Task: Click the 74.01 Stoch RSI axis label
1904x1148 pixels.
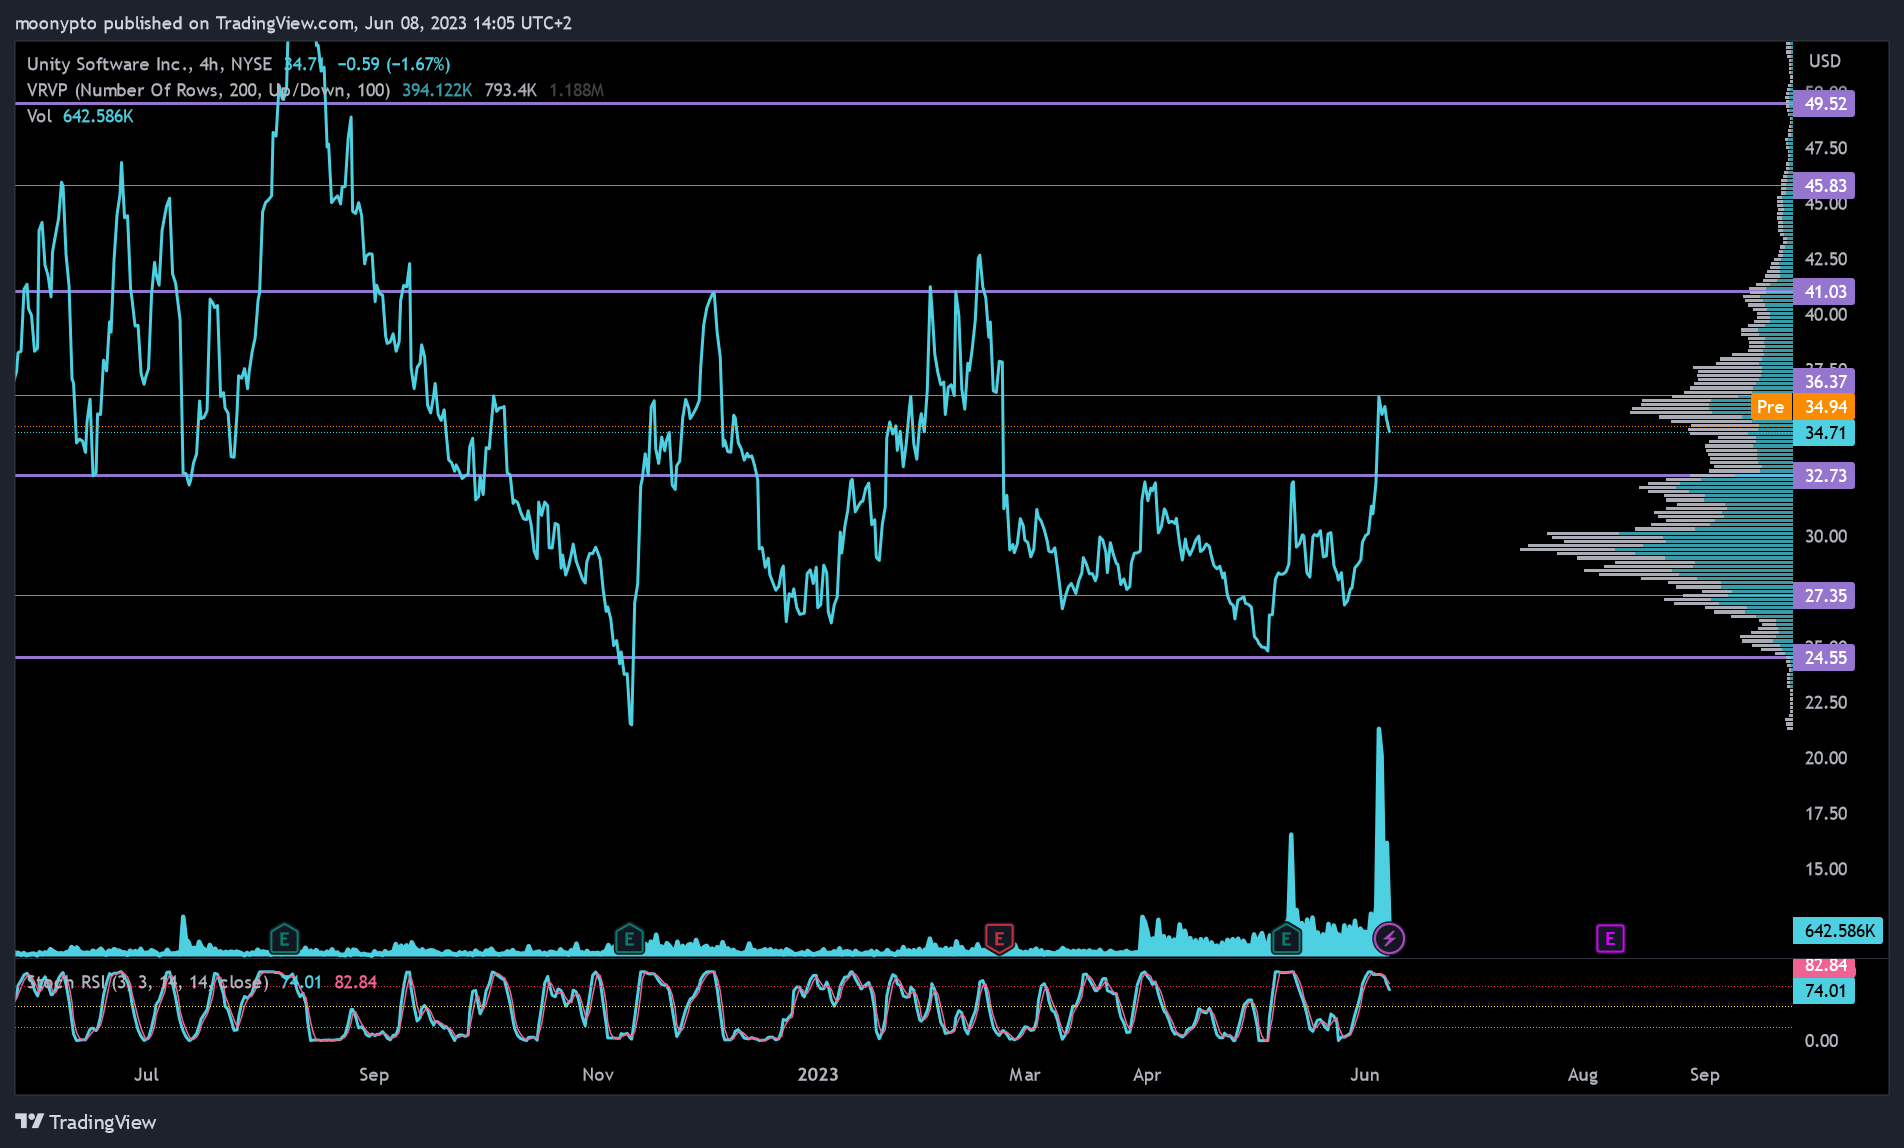Action: [x=1824, y=991]
